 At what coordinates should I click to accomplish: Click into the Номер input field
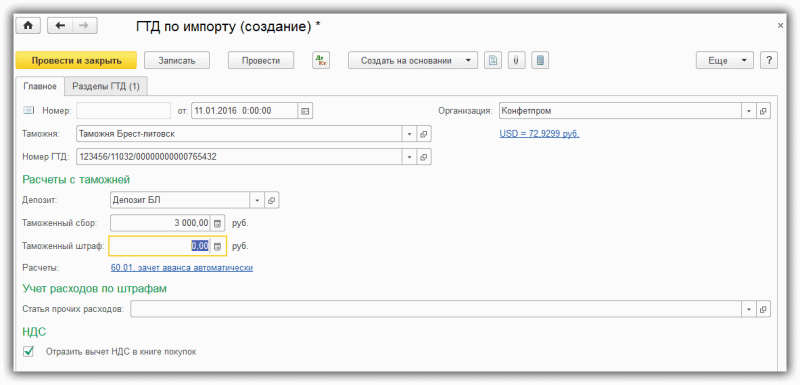click(x=123, y=111)
